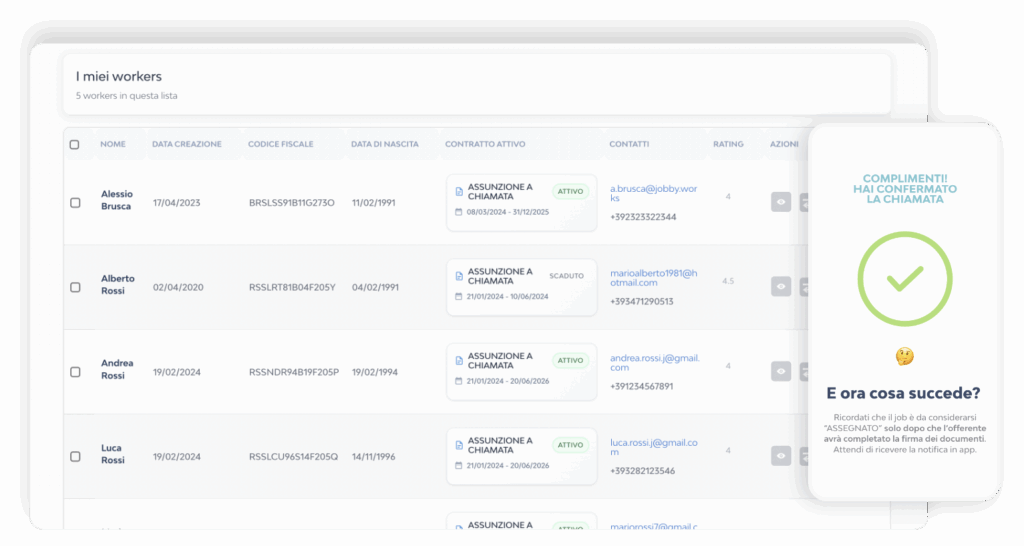
Task: Click SCADUTO badge on Alberto Rossi's contract
Action: tap(566, 275)
